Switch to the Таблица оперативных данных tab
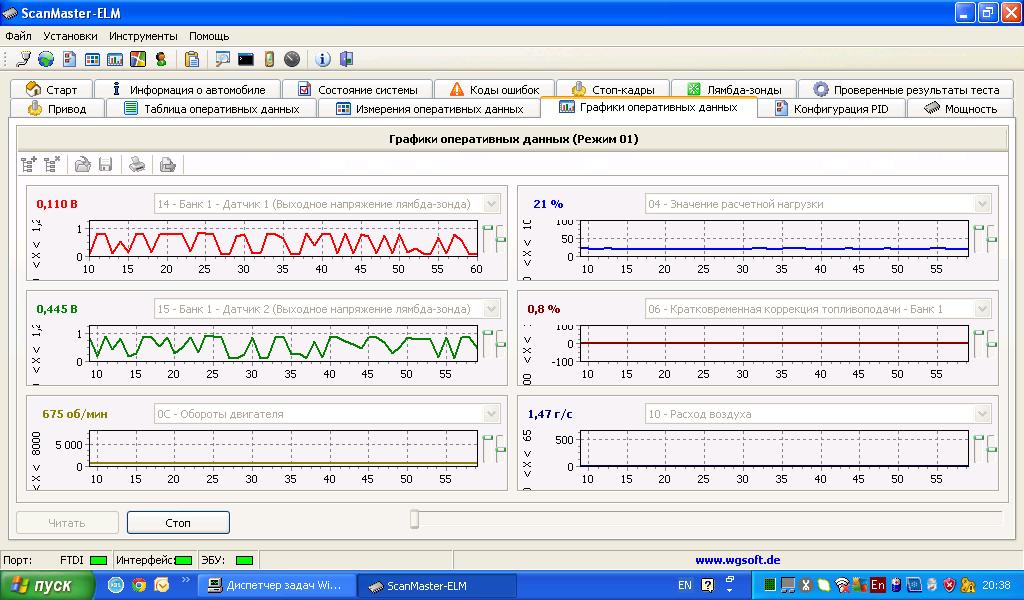Image resolution: width=1024 pixels, height=600 pixels. (212, 109)
